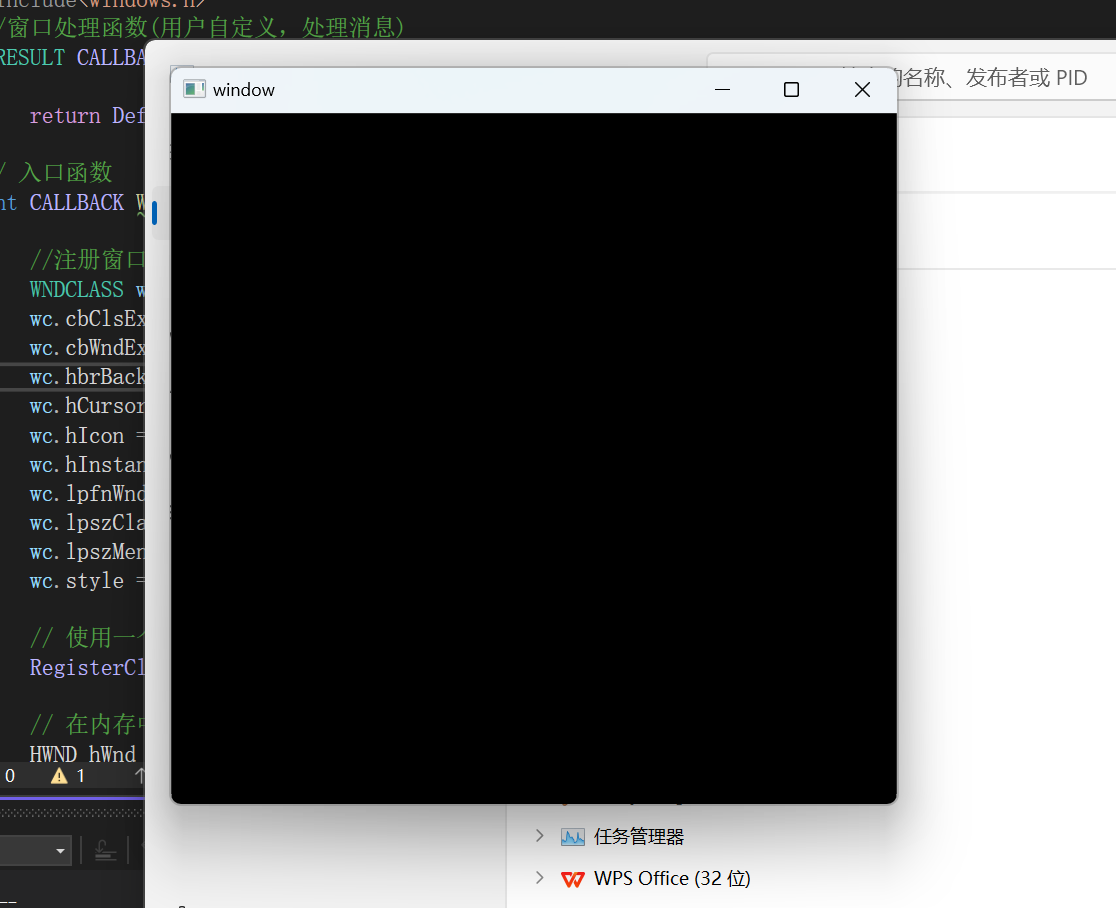Close the black 'window' application
The height and width of the screenshot is (908, 1116).
pyautogui.click(x=862, y=90)
